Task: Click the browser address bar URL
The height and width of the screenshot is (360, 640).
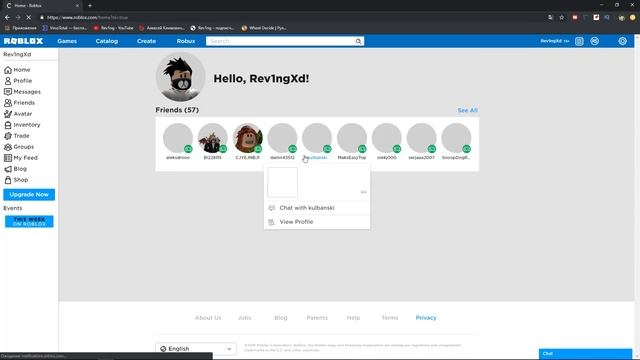Action: pos(87,18)
